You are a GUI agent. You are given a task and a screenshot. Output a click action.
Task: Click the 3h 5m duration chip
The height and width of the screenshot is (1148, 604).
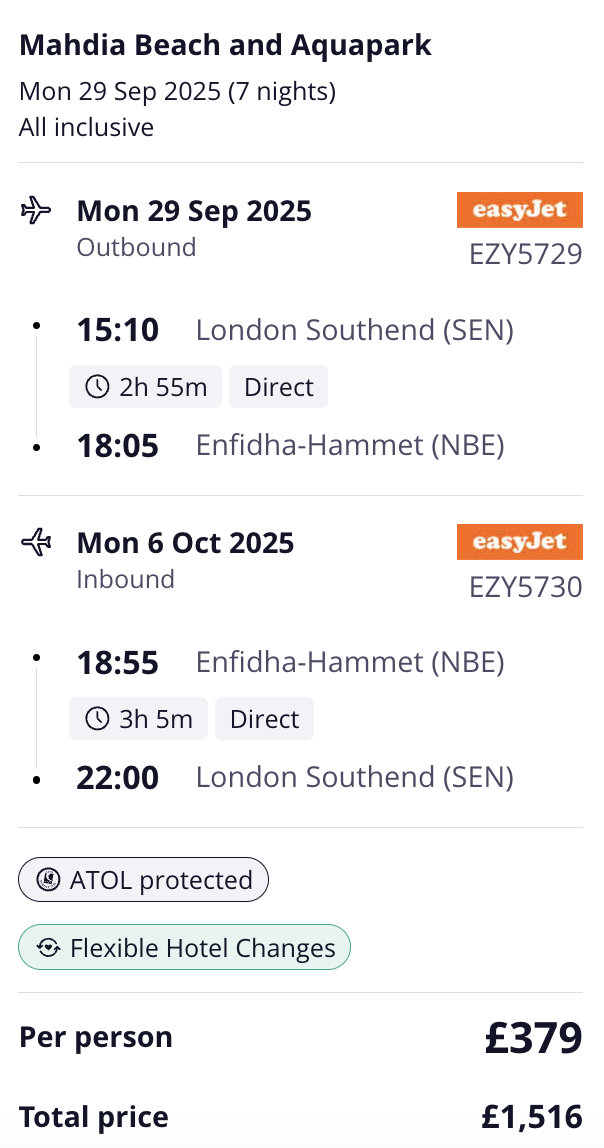(x=138, y=719)
